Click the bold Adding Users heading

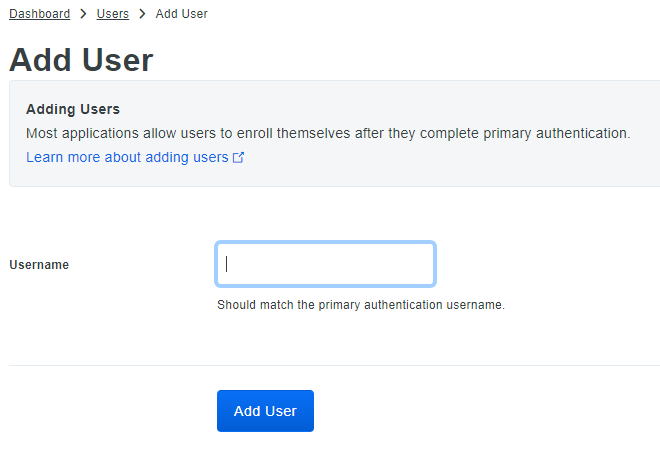(x=73, y=109)
